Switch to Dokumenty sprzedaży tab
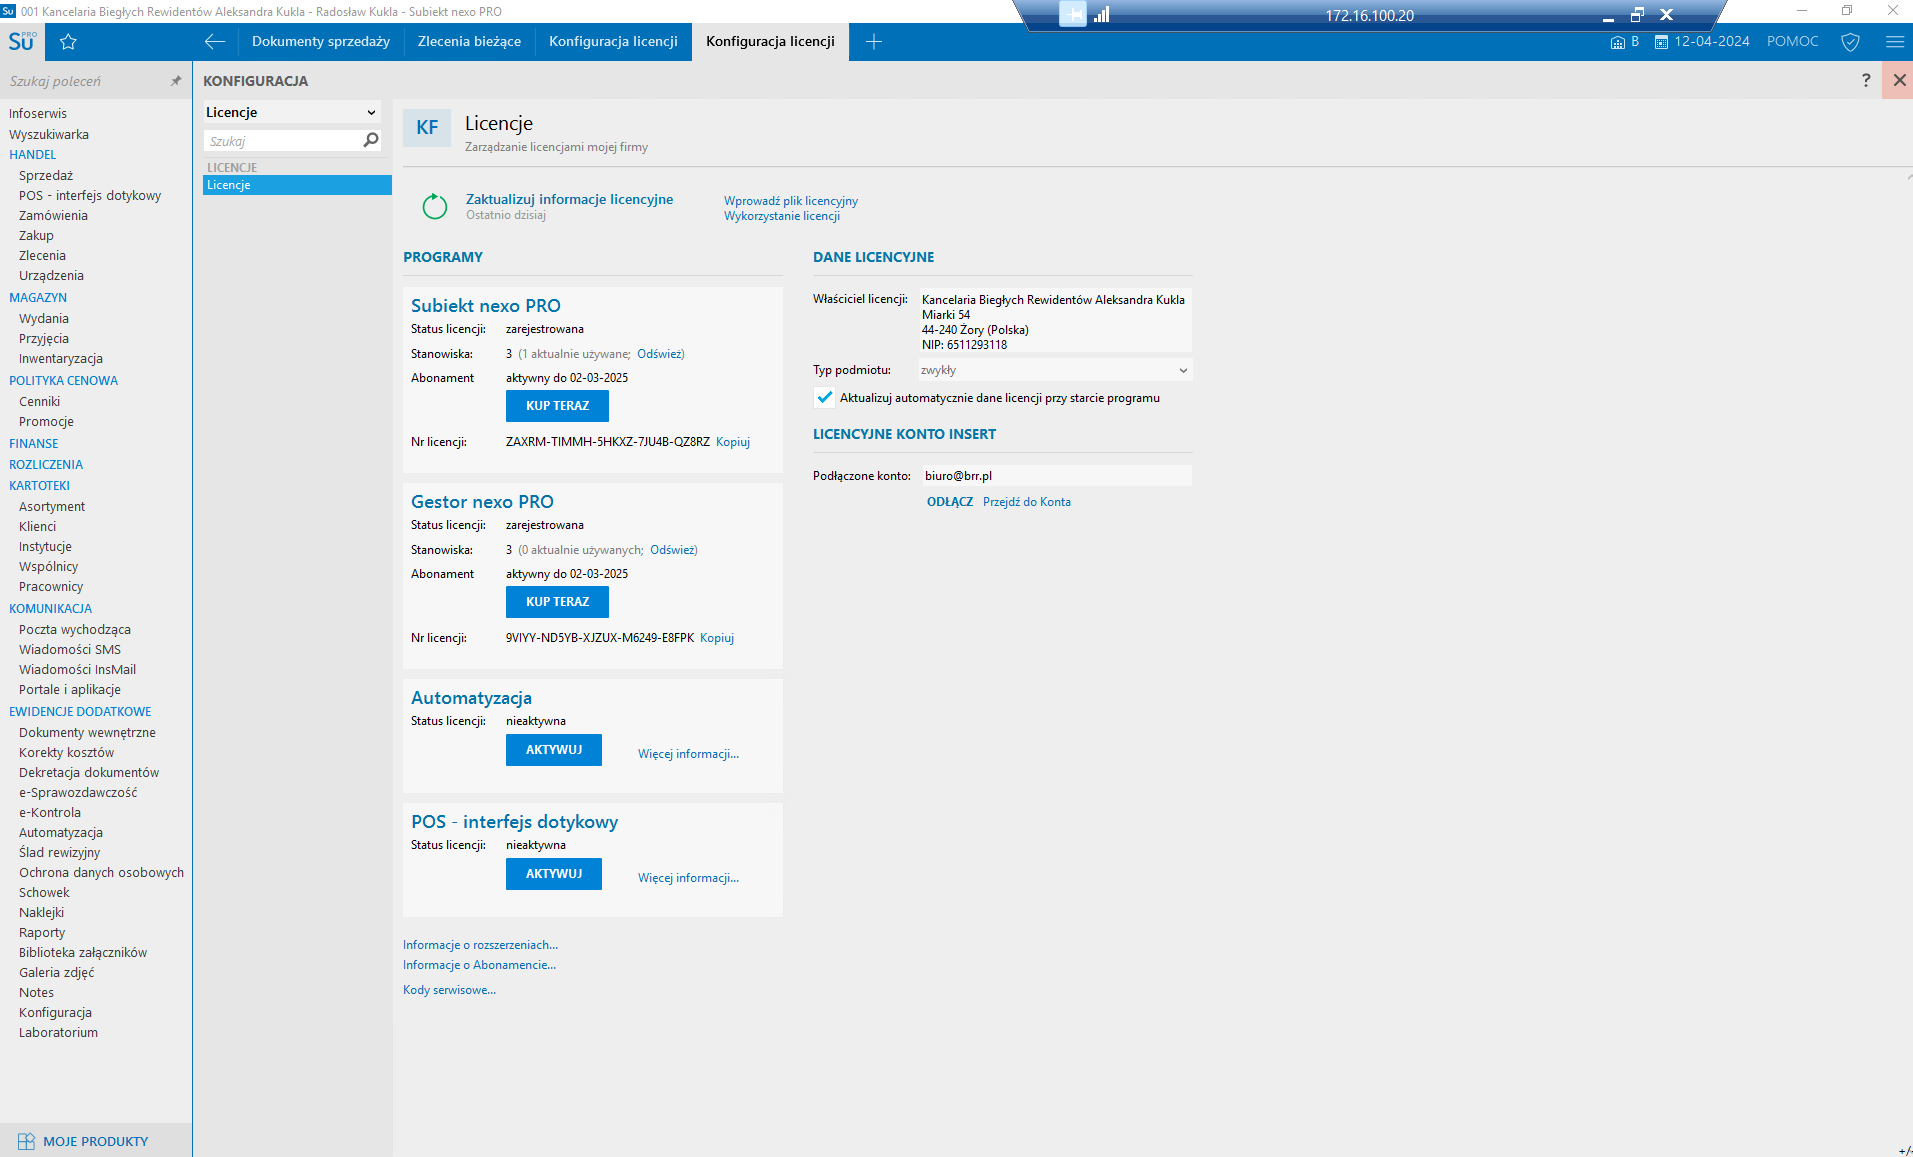 point(320,42)
